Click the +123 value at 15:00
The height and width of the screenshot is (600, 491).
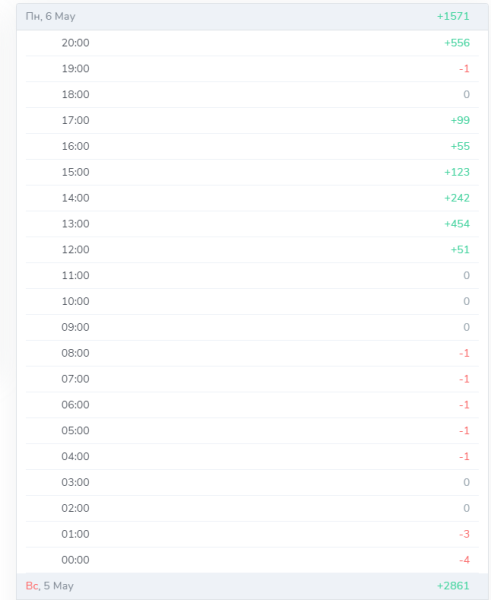[x=457, y=172]
